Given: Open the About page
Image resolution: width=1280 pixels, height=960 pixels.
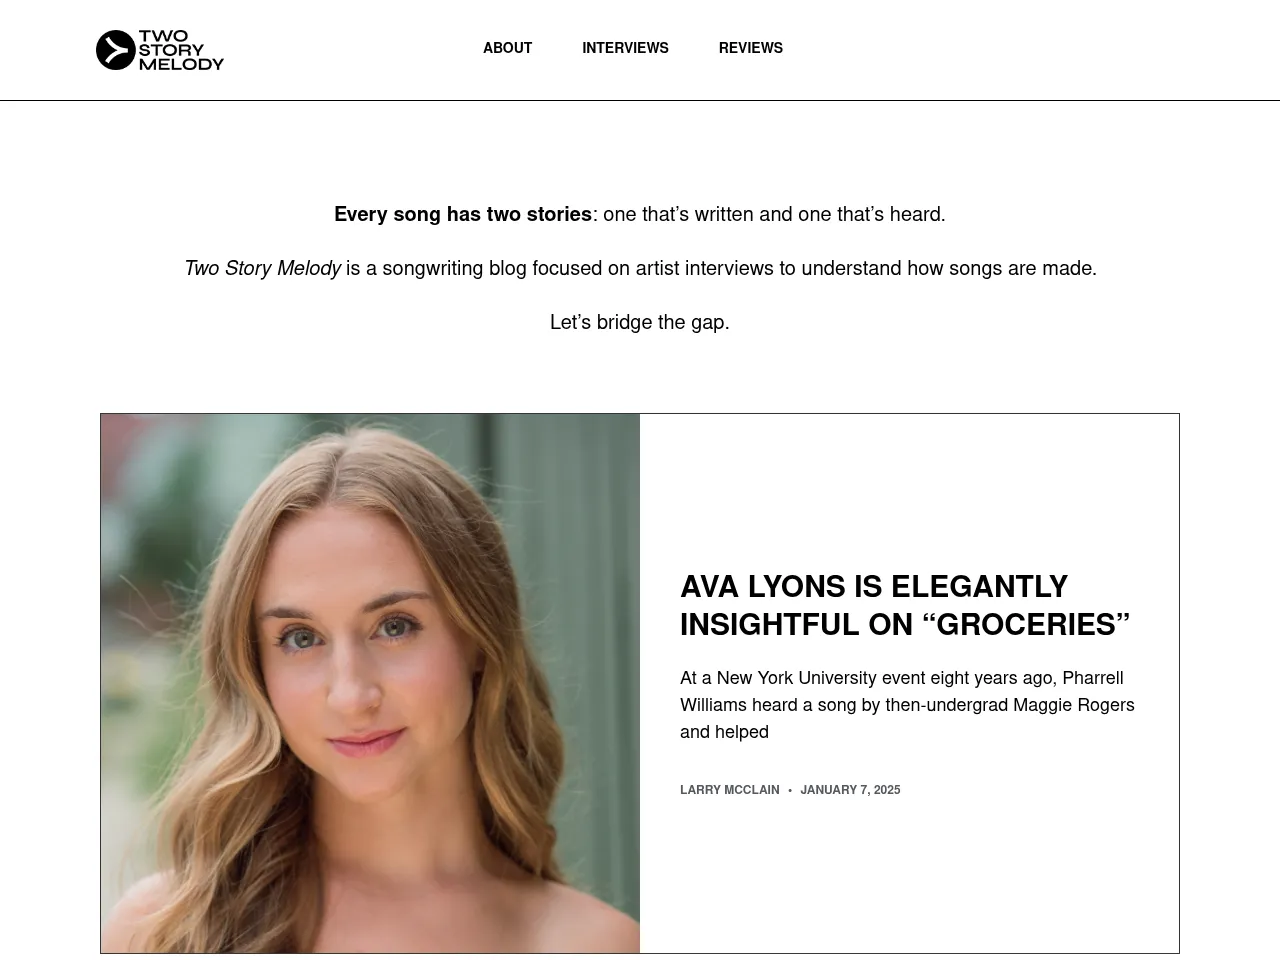Looking at the screenshot, I should (507, 48).
